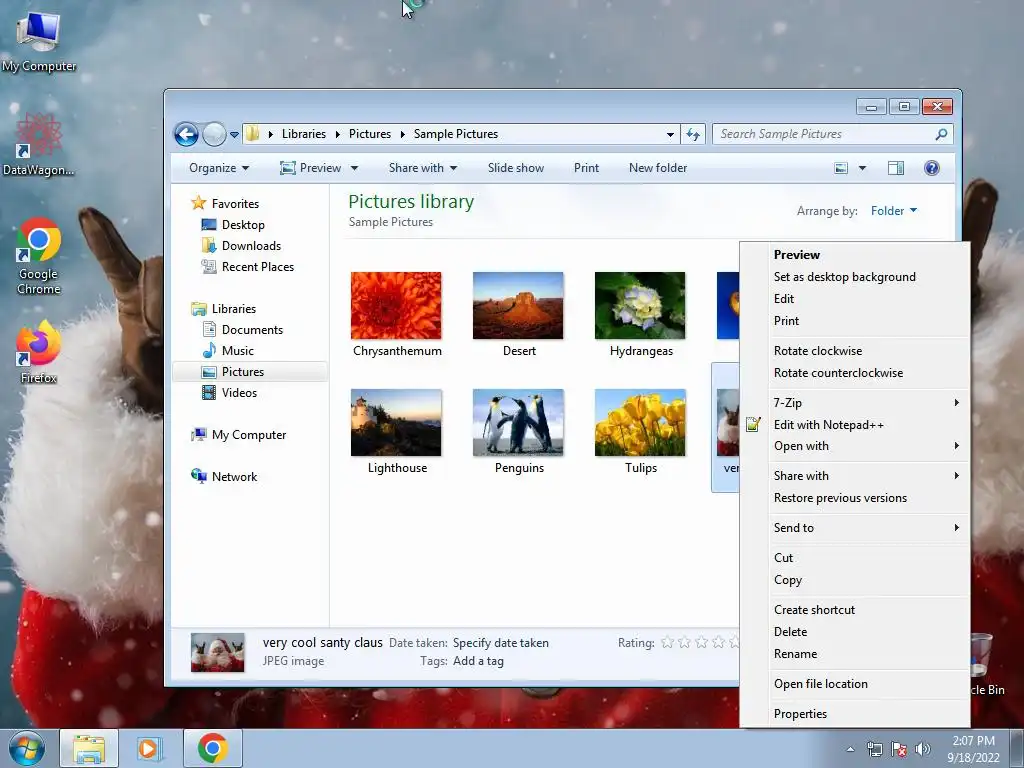
Task: Expand Share with in the context menu
Action: (x=854, y=476)
